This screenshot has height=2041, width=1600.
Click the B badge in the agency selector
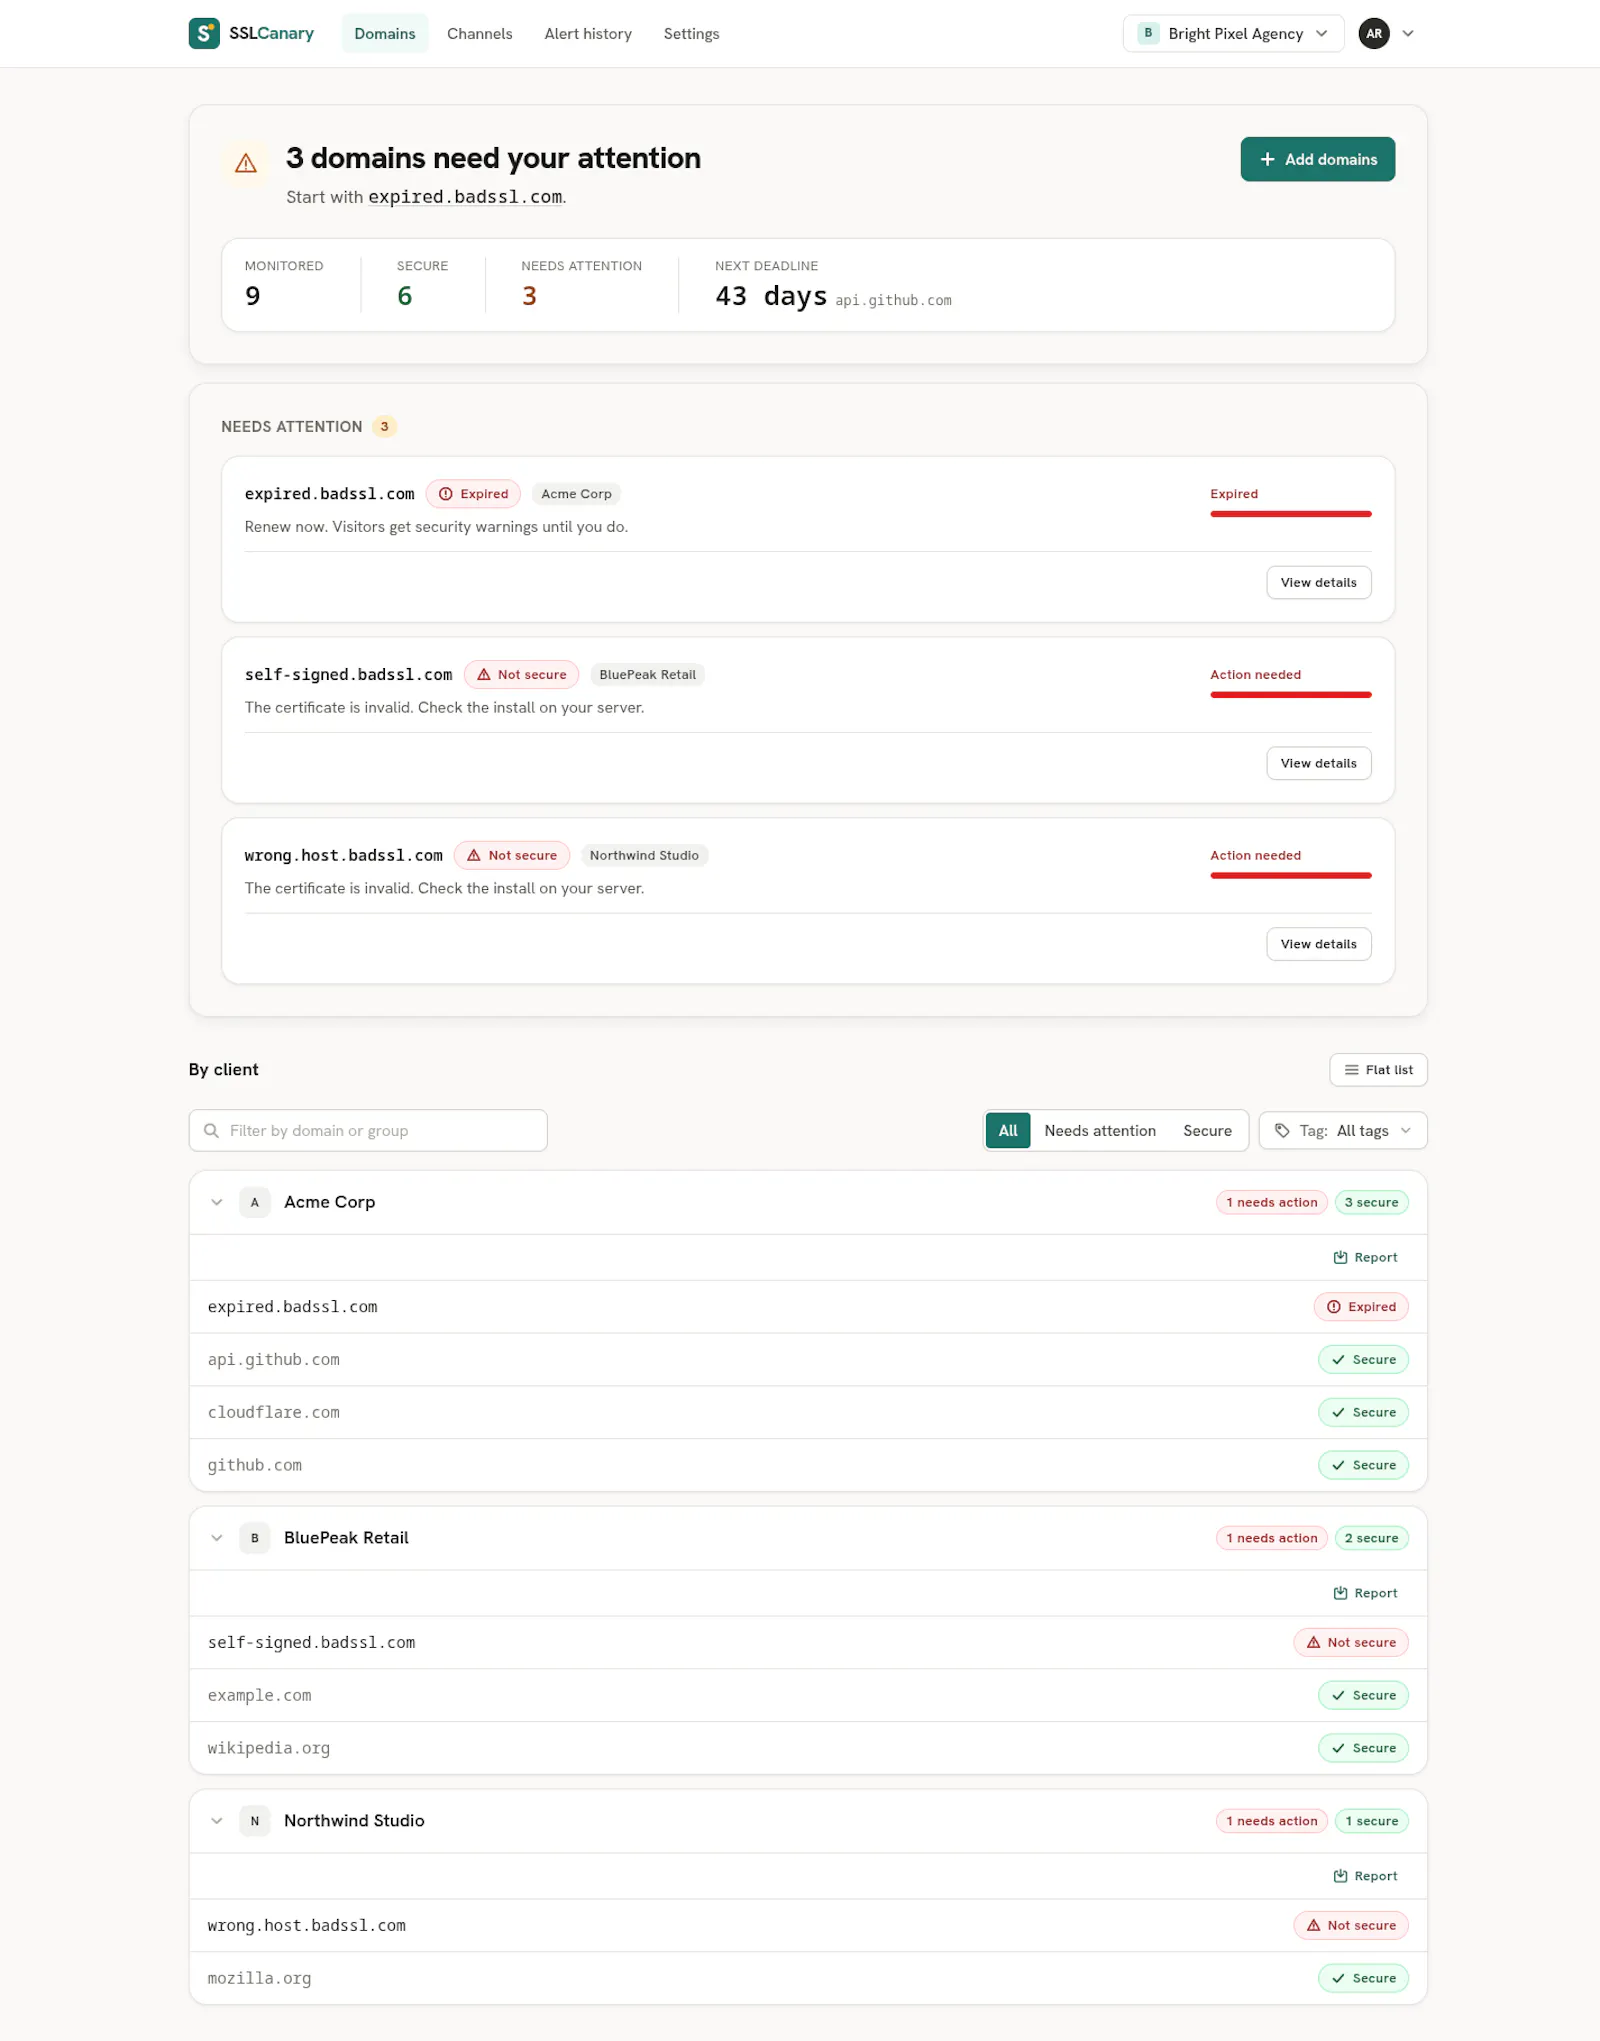click(1148, 33)
